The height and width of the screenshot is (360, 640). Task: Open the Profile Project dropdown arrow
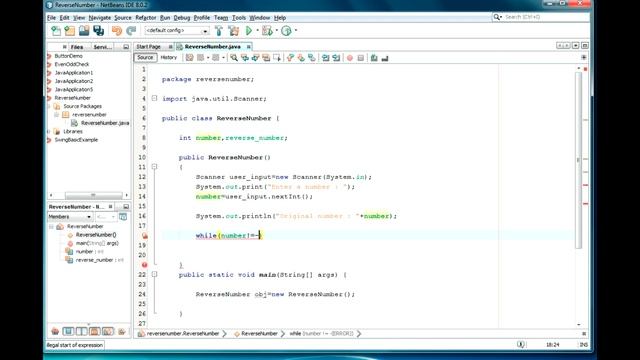296,31
